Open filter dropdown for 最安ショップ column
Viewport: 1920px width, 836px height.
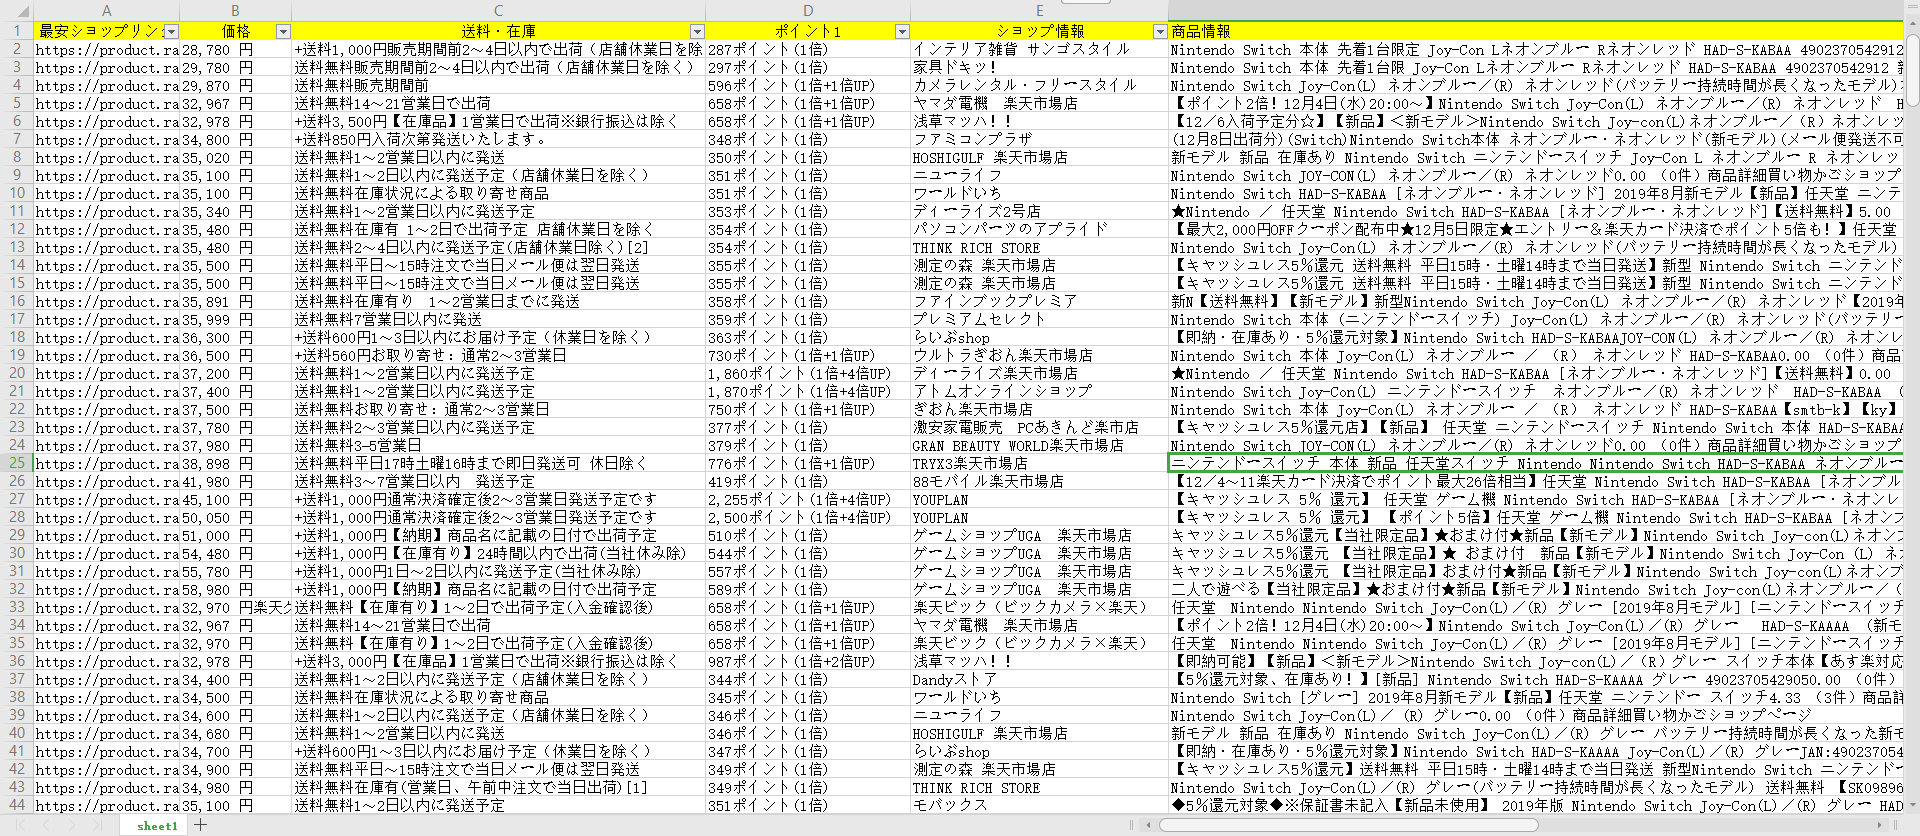pos(171,32)
